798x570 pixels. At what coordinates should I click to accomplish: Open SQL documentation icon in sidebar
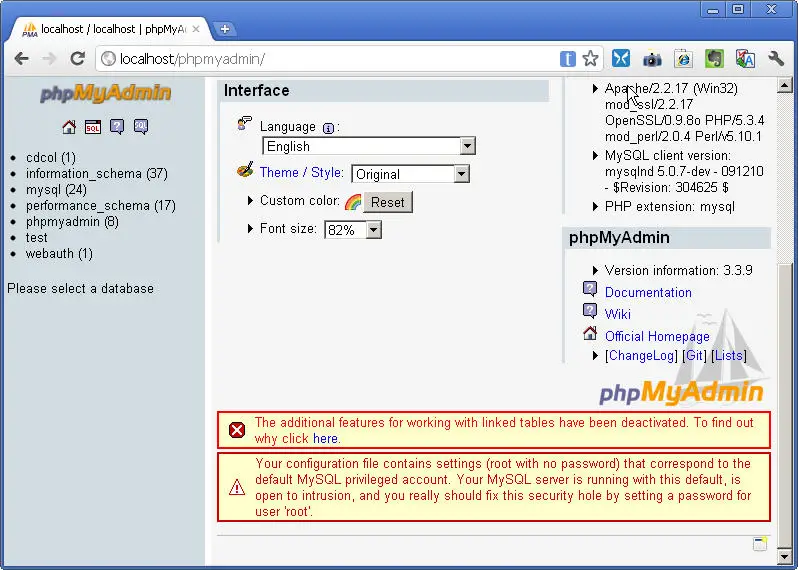pyautogui.click(x=141, y=127)
